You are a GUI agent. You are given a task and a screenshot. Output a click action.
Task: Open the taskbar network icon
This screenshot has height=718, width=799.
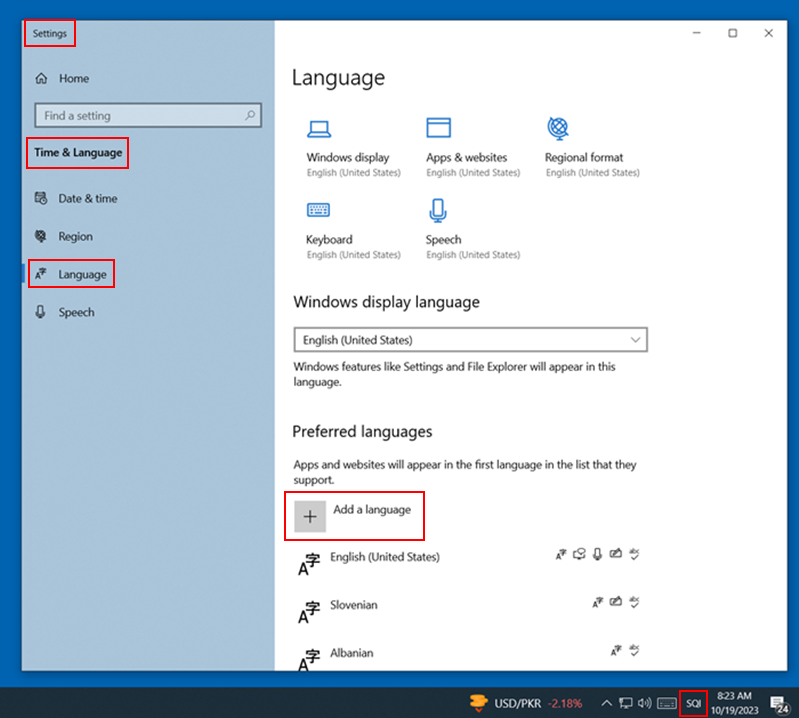click(x=626, y=703)
